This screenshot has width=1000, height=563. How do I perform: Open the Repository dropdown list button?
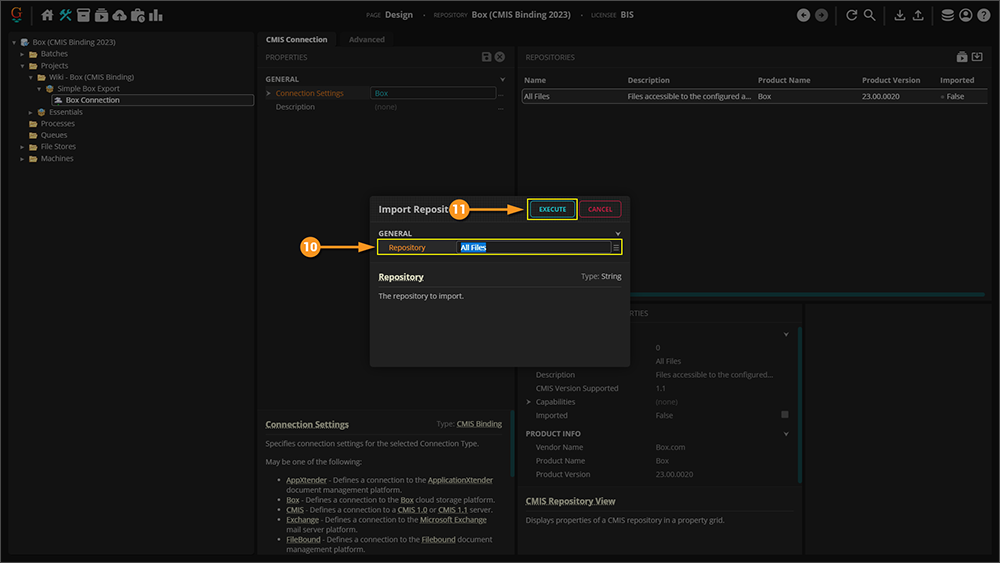pos(616,247)
